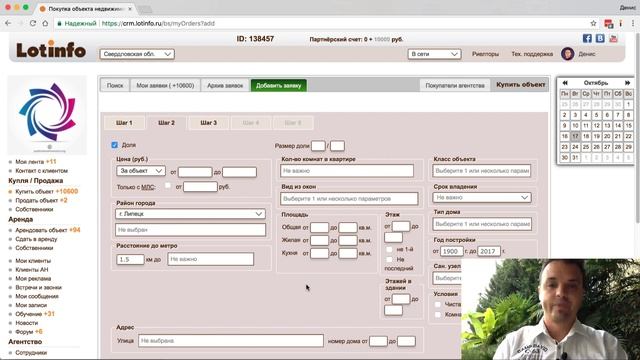Bookmark the page with the star icon
The width and height of the screenshot is (640, 360).
coord(593,23)
